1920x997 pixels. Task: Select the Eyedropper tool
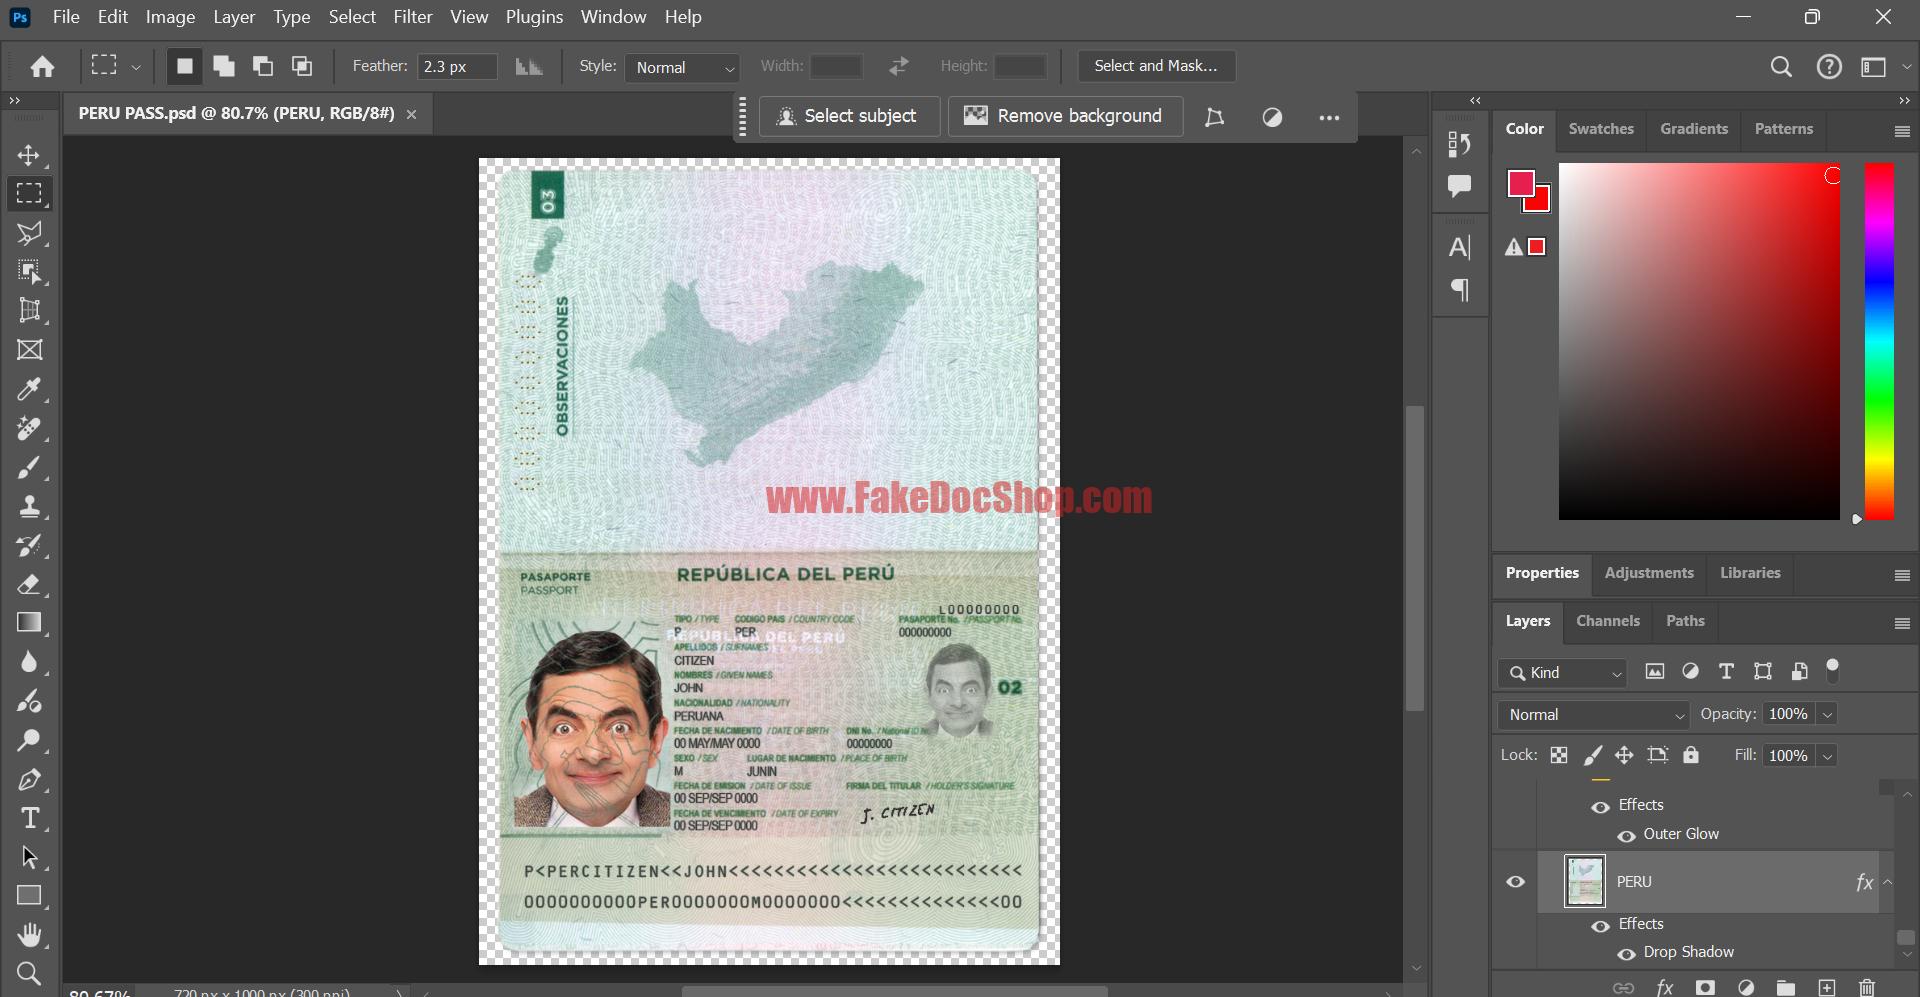(x=29, y=389)
